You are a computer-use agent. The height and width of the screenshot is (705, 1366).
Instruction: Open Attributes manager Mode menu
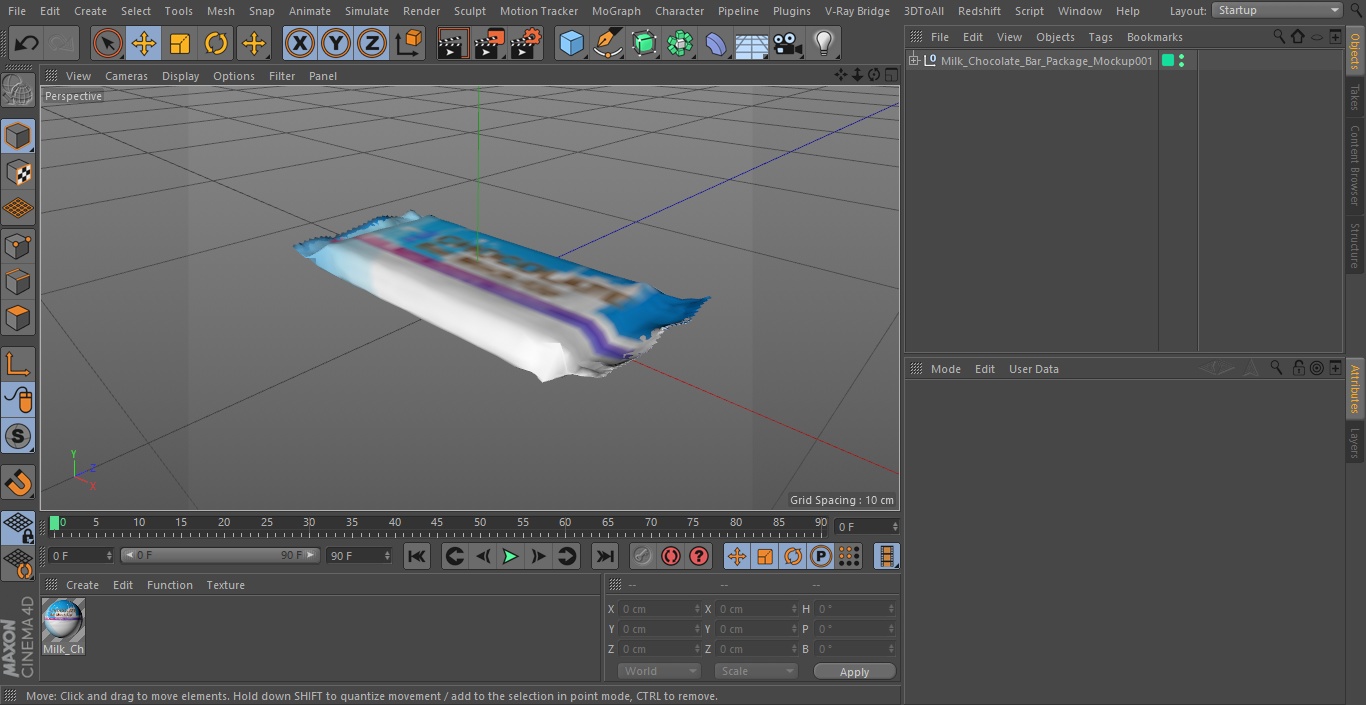pyautogui.click(x=945, y=369)
